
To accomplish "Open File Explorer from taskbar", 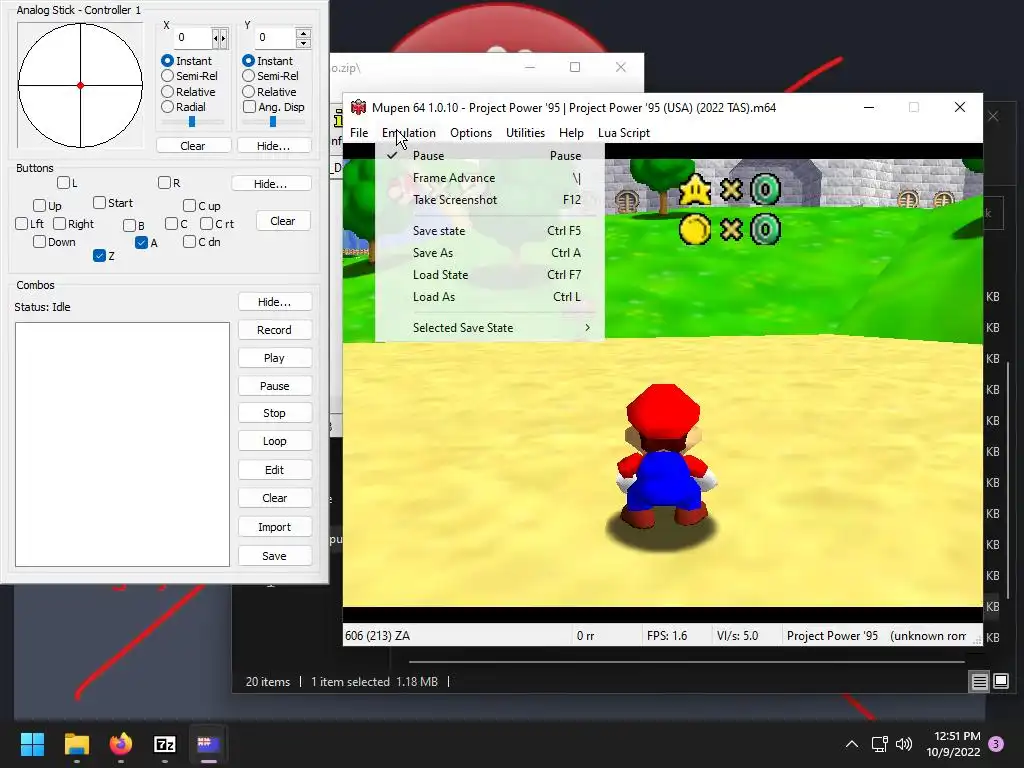I will pyautogui.click(x=76, y=744).
